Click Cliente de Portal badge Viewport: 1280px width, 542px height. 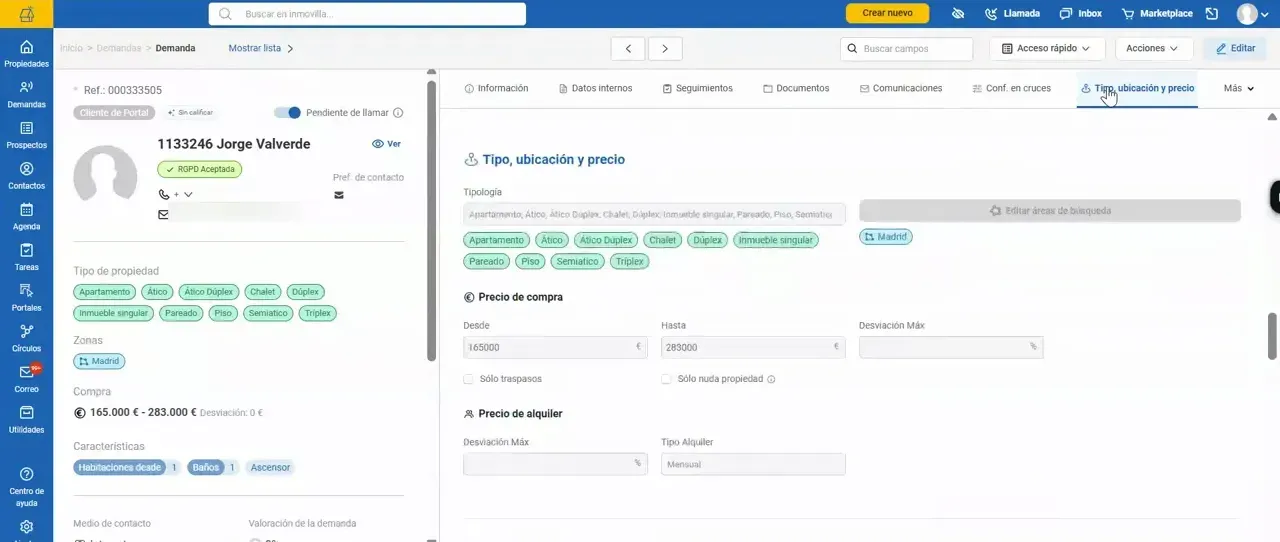click(x=115, y=113)
